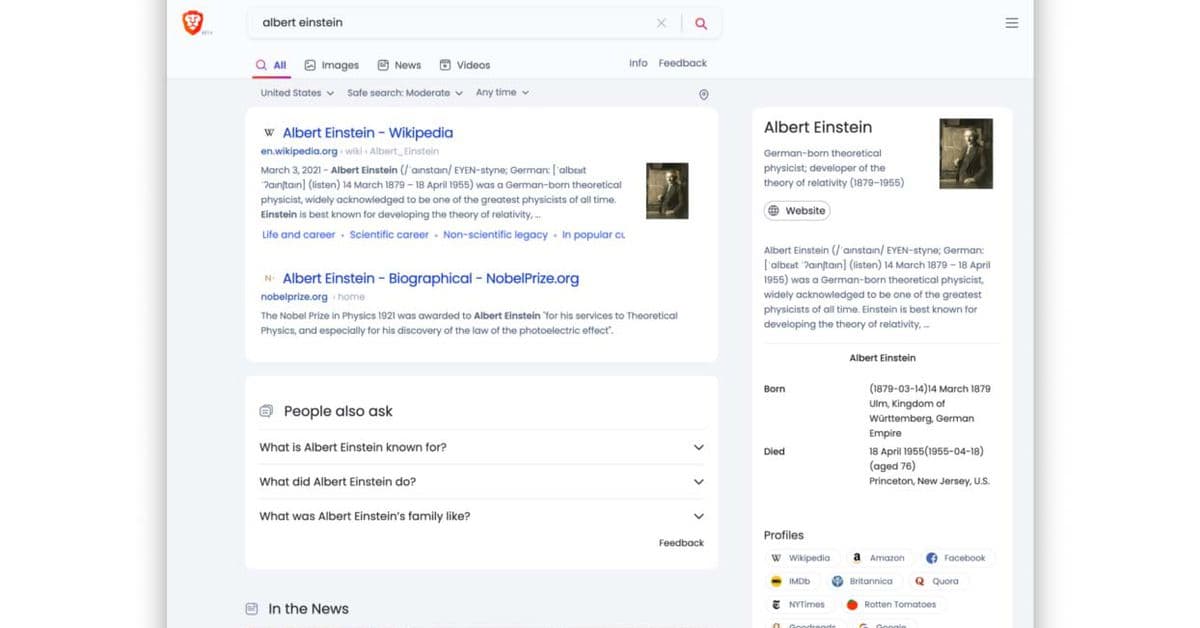This screenshot has width=1200, height=628.
Task: Click the In the News section icon
Action: click(252, 609)
